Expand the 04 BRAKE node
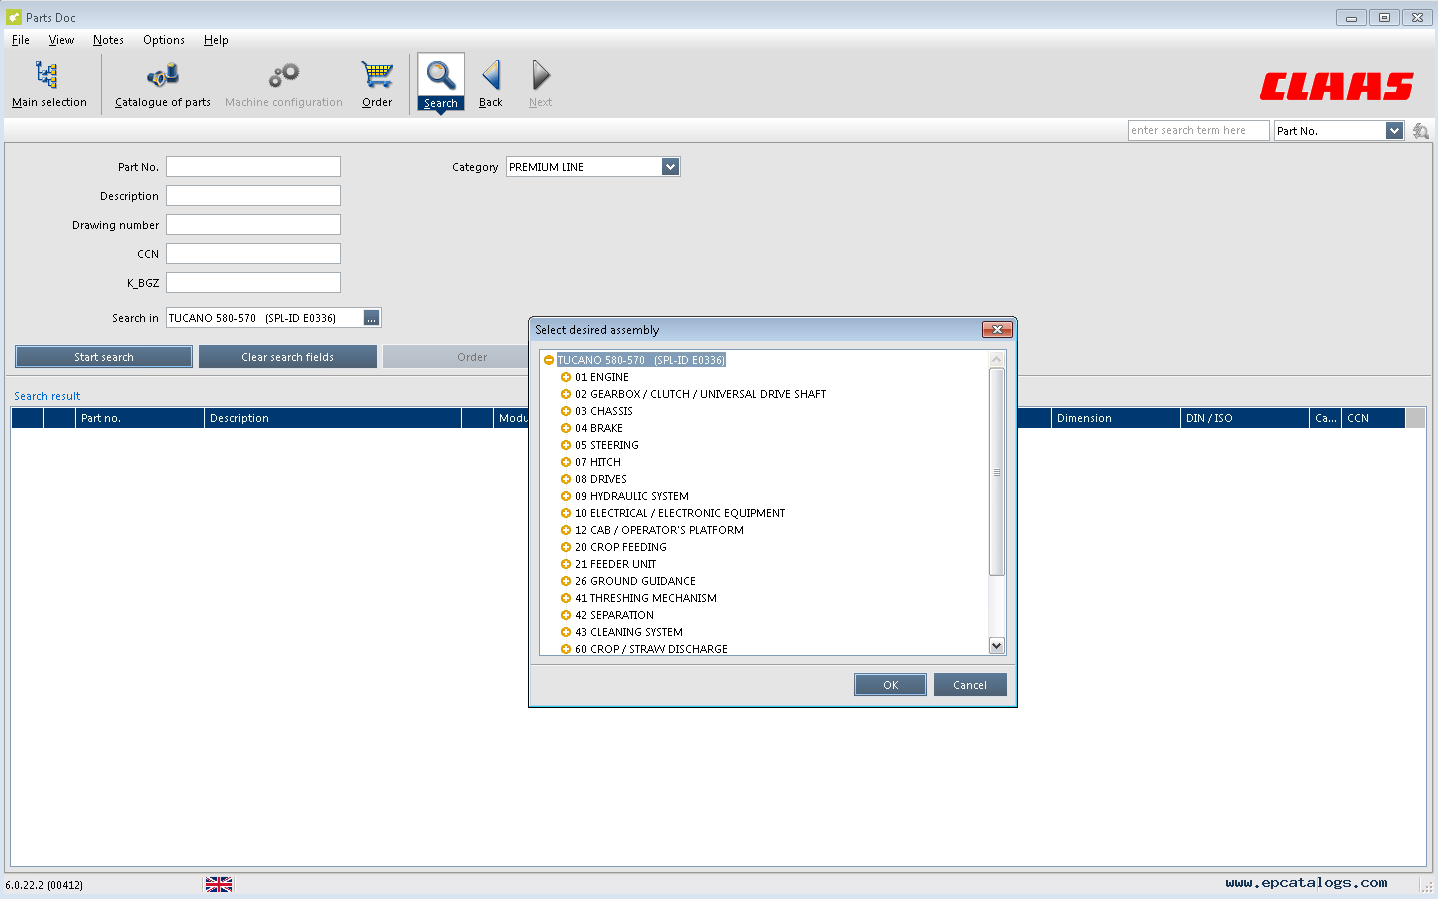 click(x=566, y=428)
